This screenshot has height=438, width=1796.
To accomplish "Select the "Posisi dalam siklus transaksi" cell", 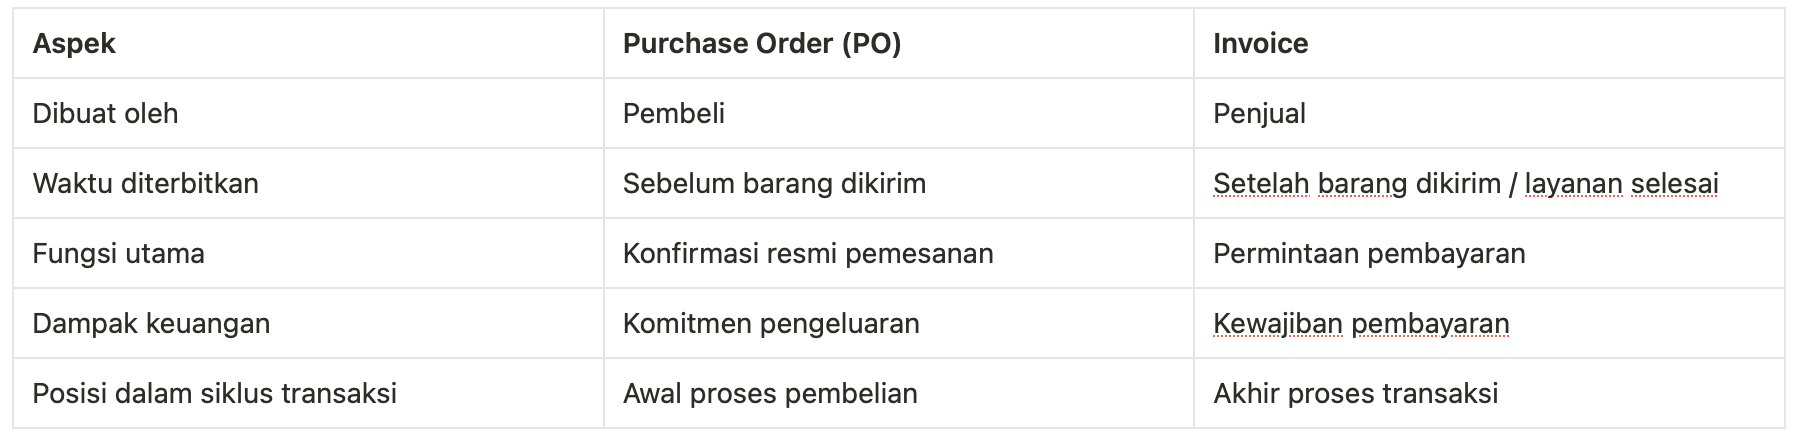I will [214, 394].
